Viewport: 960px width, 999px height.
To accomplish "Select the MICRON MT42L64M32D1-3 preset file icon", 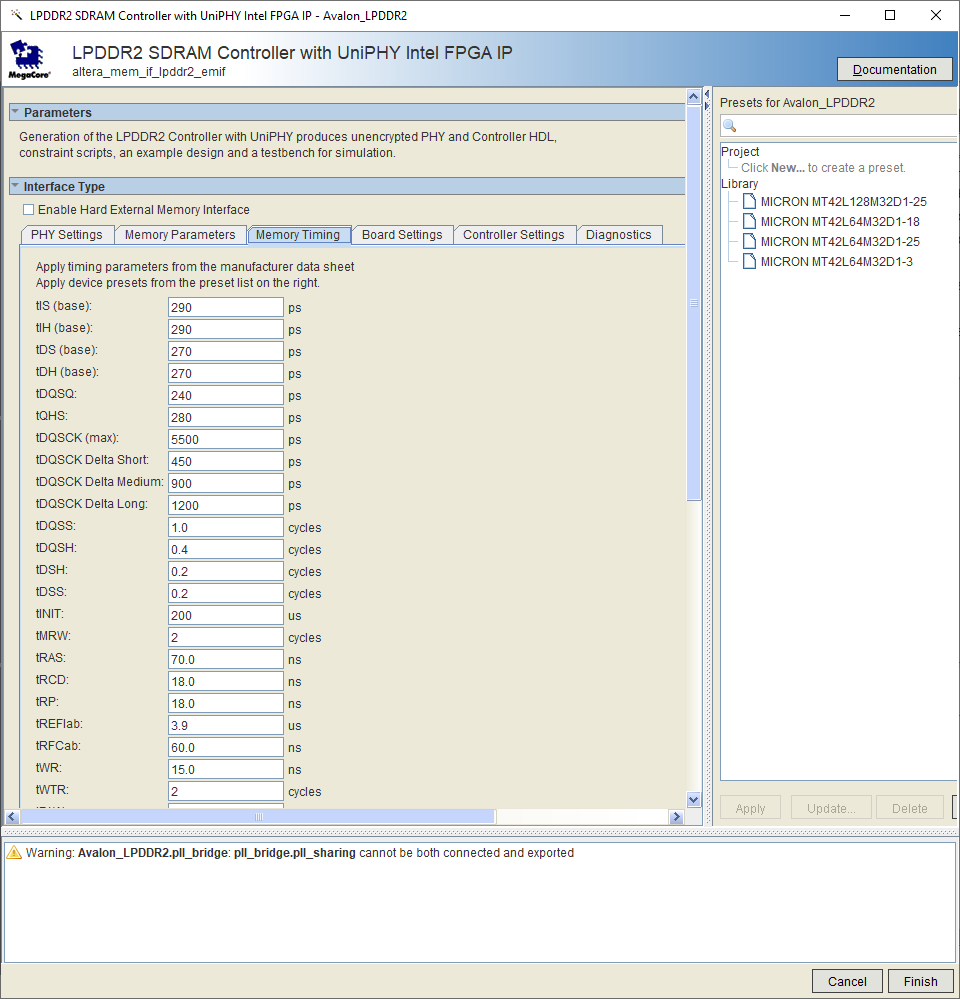I will pos(749,262).
